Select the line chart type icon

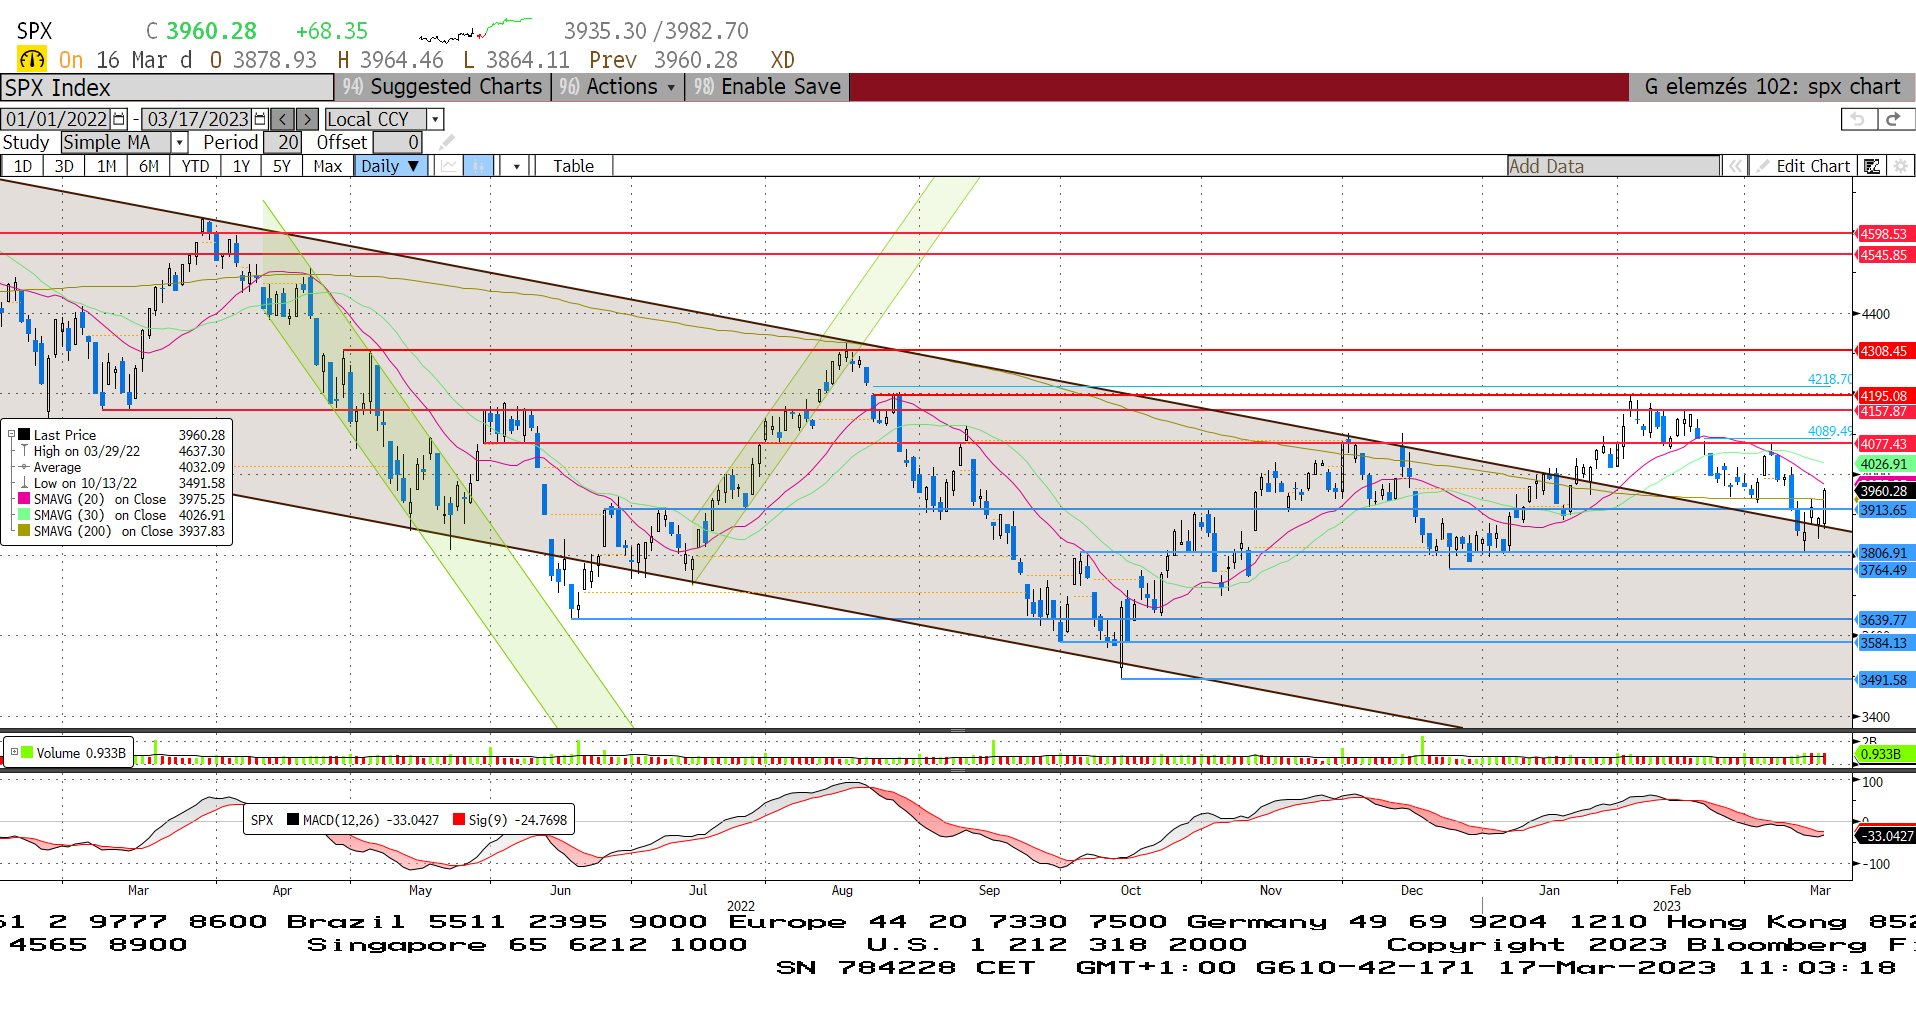click(x=449, y=166)
